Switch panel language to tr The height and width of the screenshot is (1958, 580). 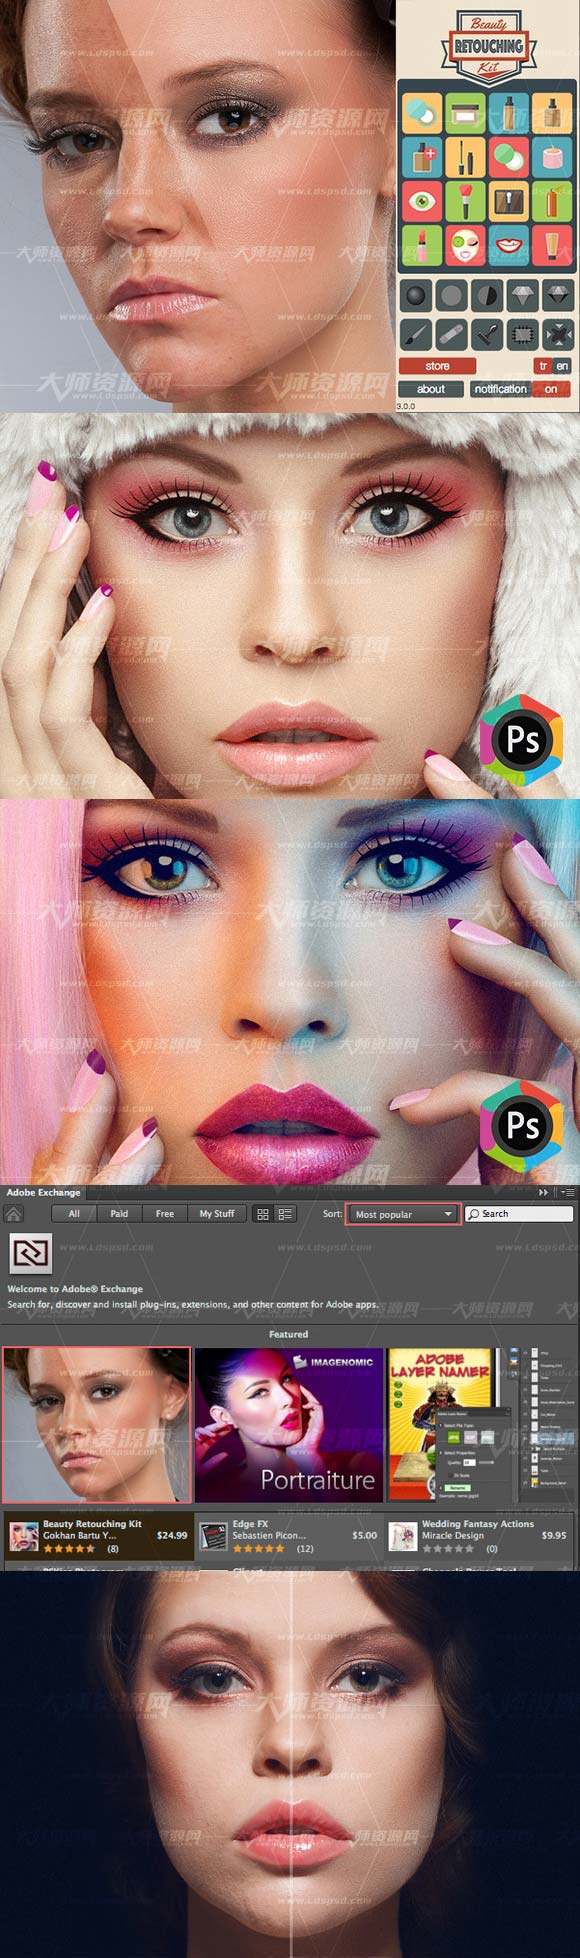click(543, 366)
